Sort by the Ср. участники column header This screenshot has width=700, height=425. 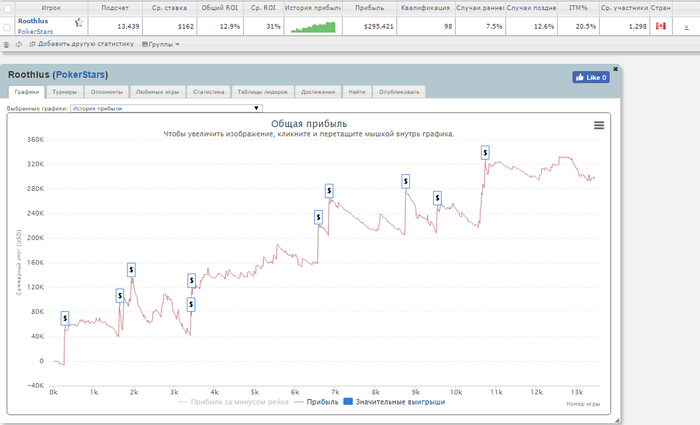point(624,8)
